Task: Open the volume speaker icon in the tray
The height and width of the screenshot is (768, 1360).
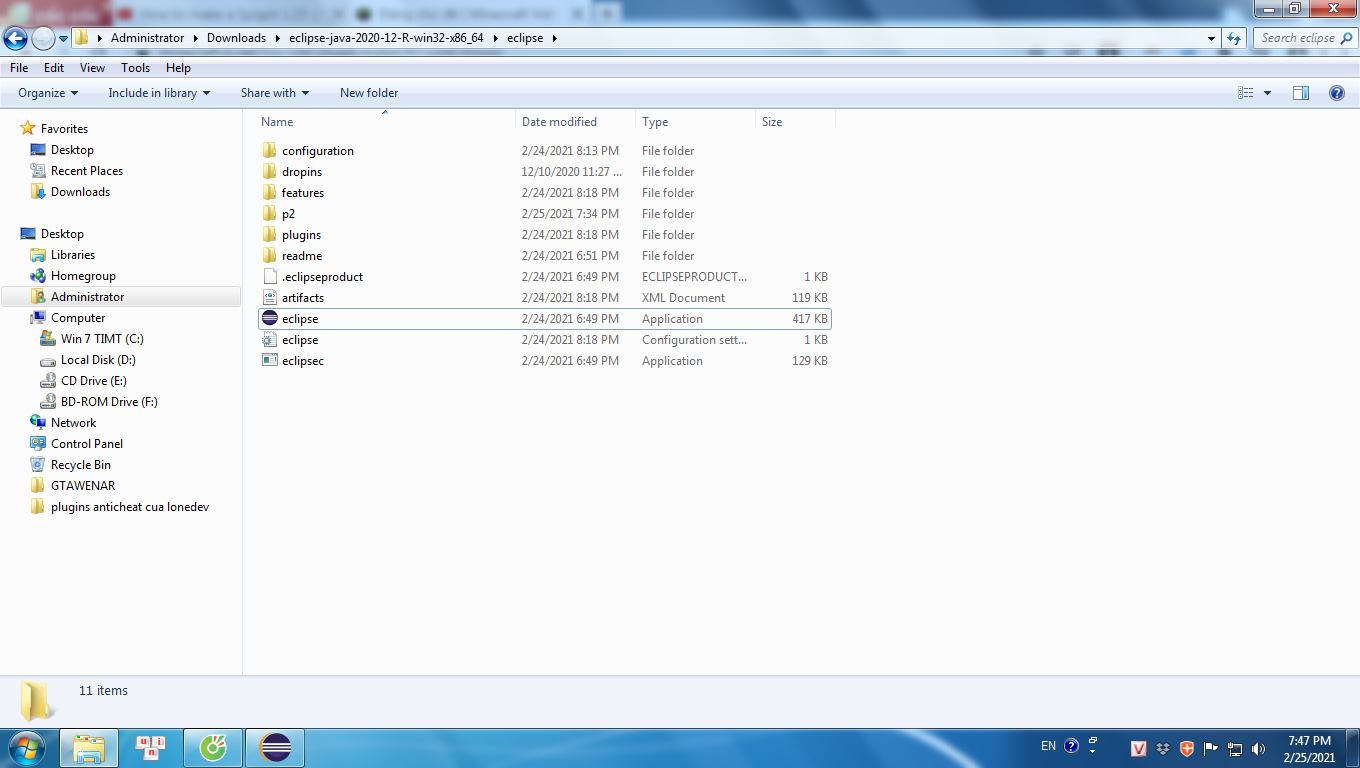Action: pyautogui.click(x=1257, y=747)
